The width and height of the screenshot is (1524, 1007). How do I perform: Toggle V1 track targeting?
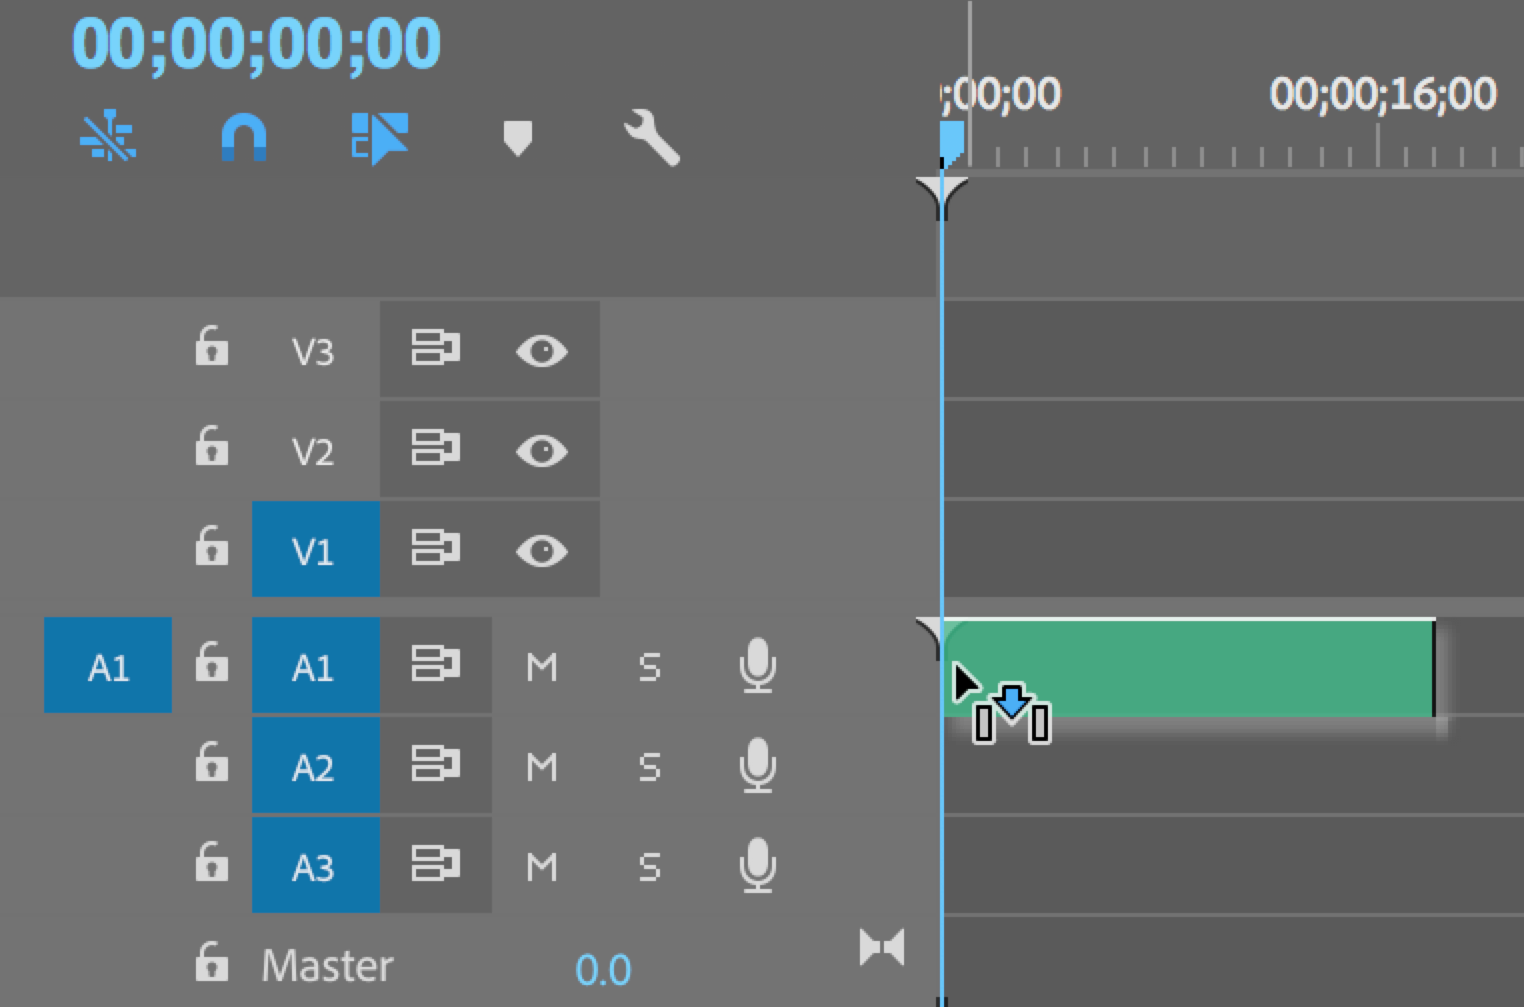[x=315, y=550]
